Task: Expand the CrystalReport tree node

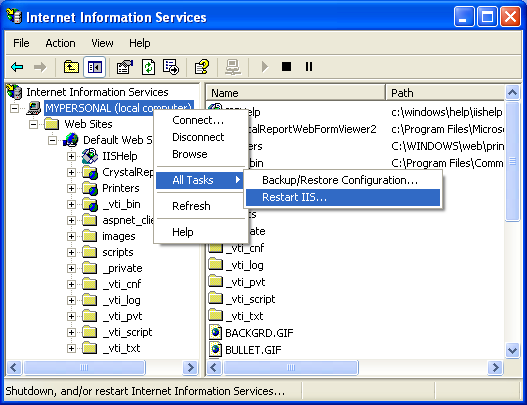Action: pyautogui.click(x=71, y=172)
